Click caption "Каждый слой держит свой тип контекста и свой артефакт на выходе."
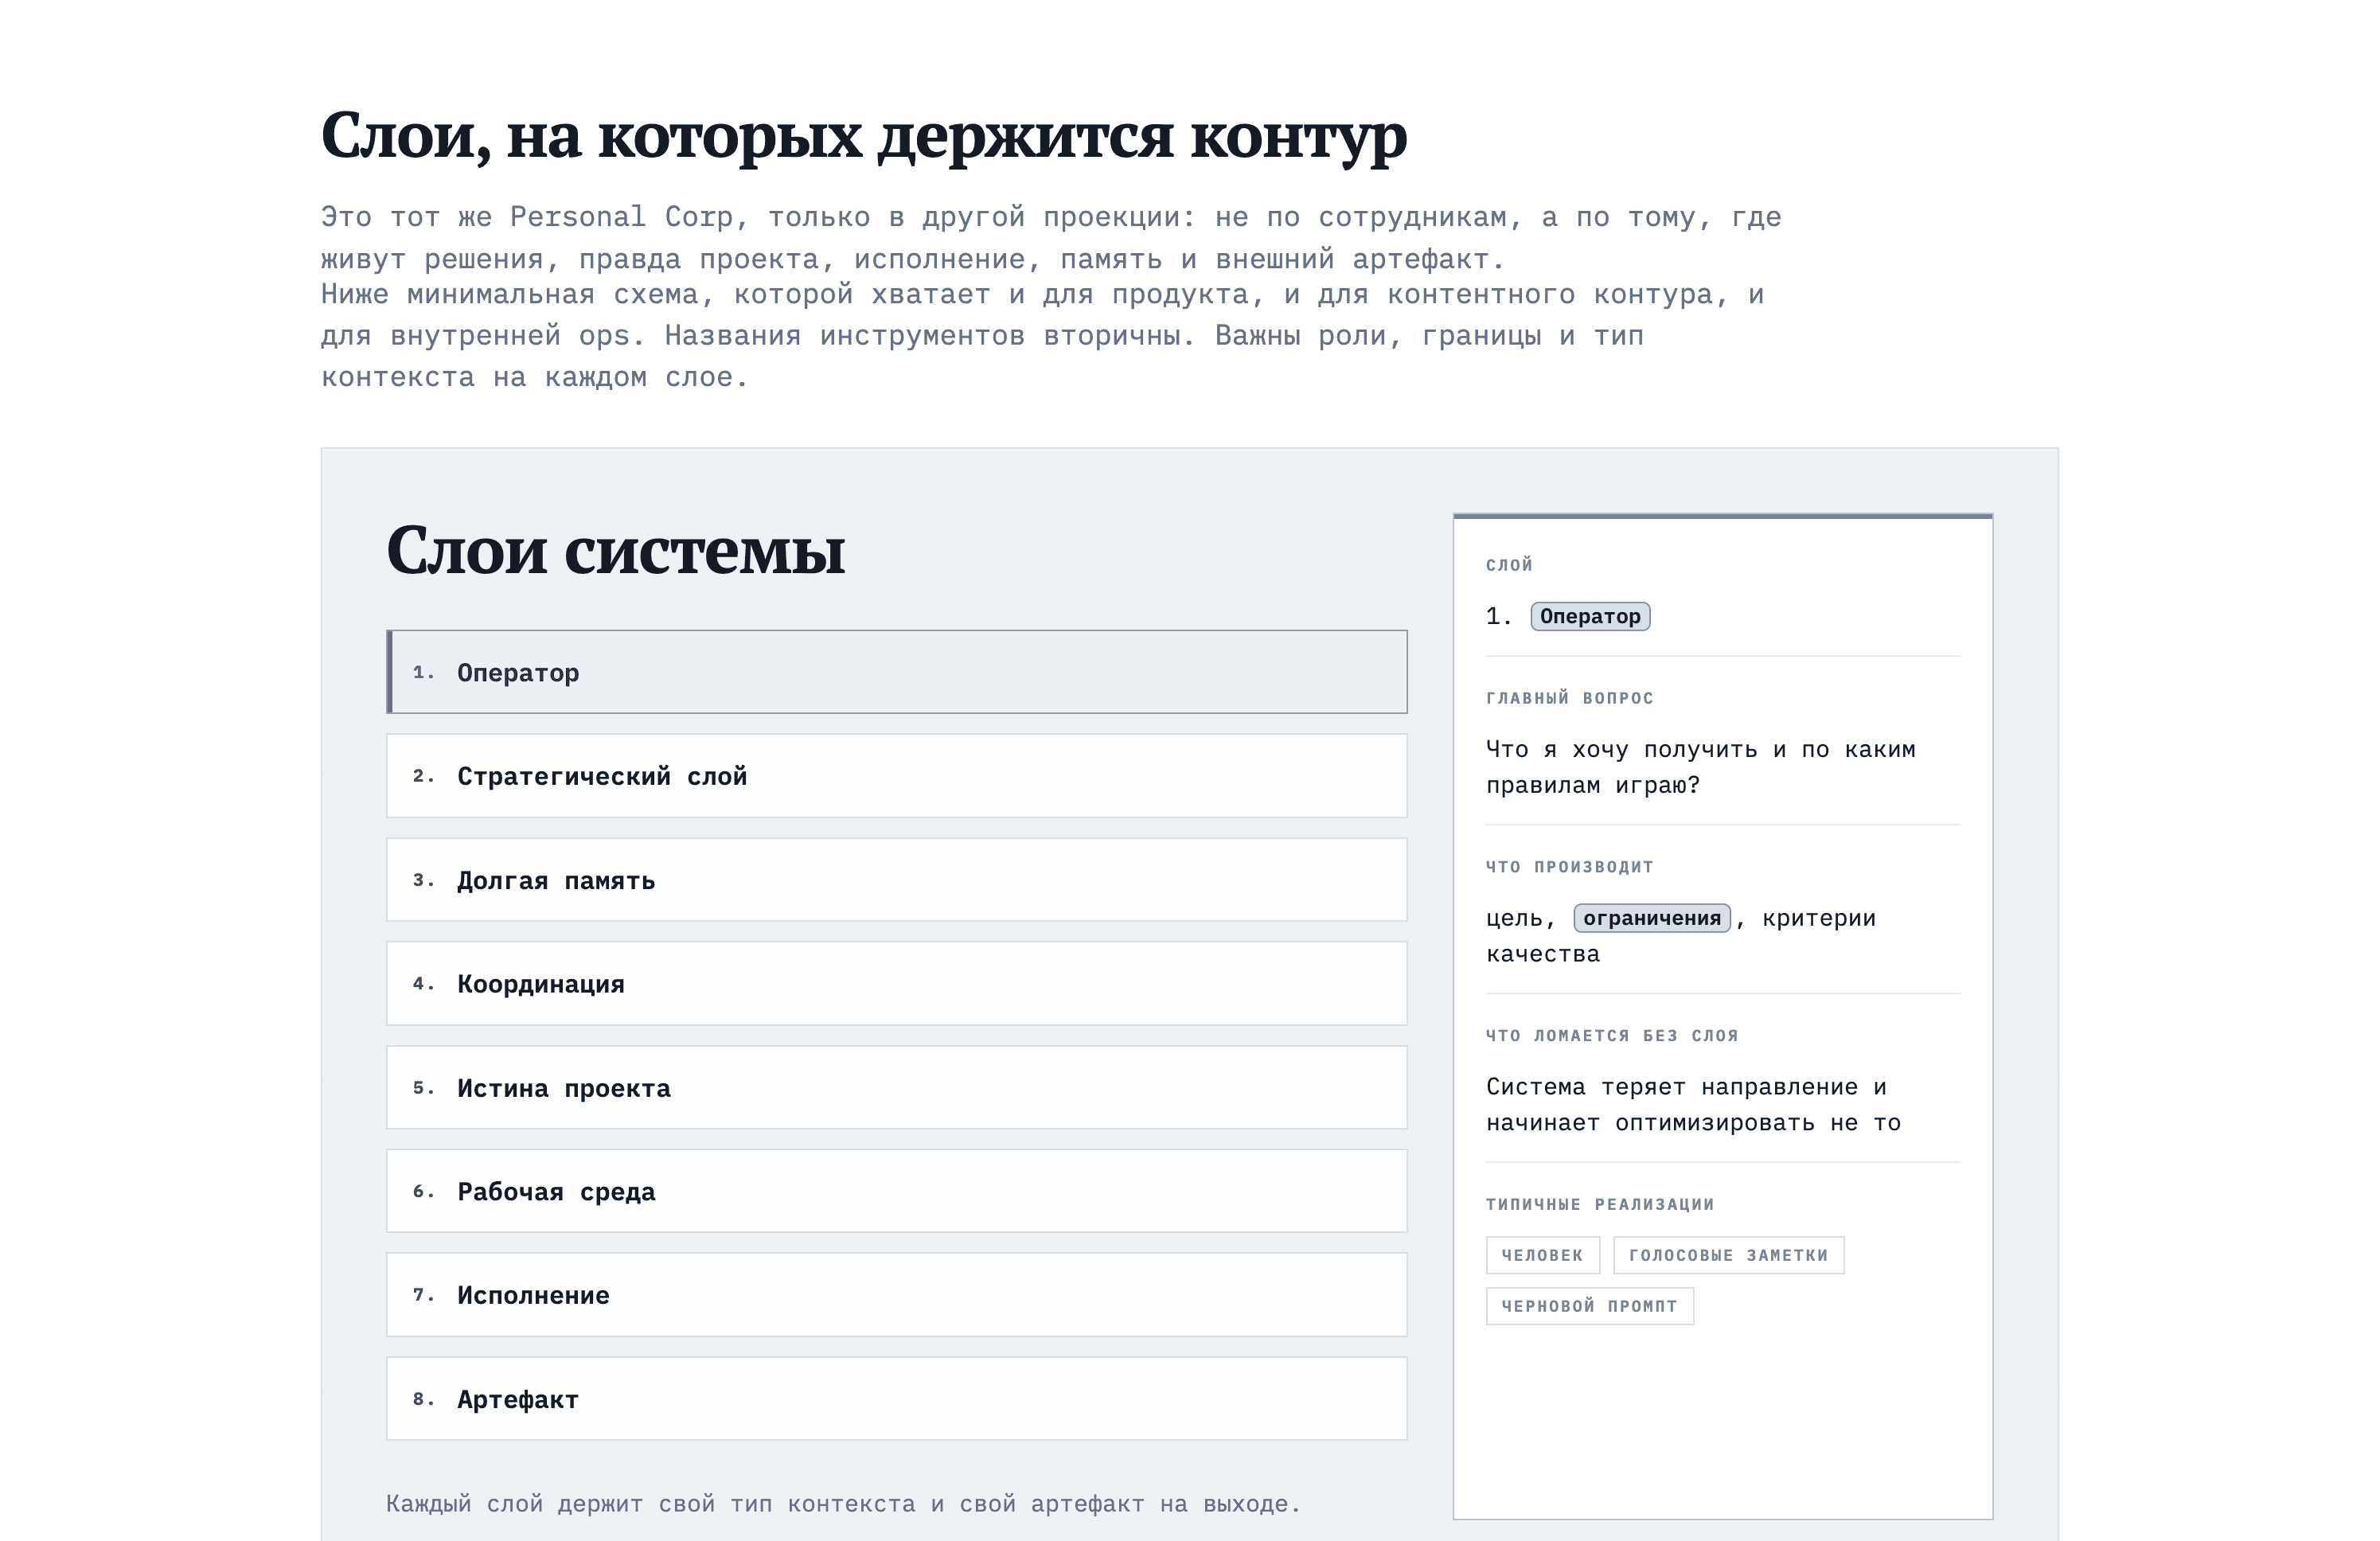 click(x=843, y=1504)
